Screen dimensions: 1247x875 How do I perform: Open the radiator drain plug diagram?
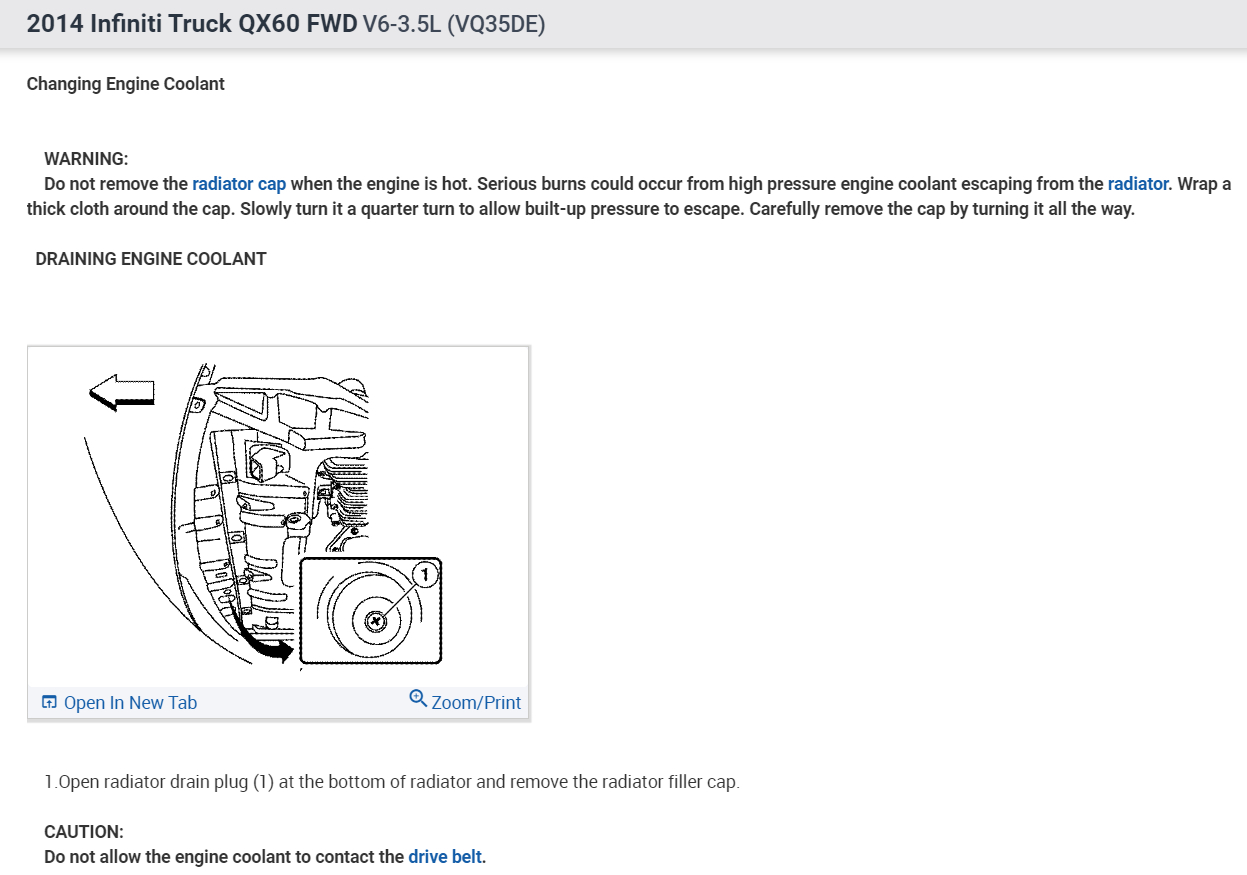pos(278,517)
